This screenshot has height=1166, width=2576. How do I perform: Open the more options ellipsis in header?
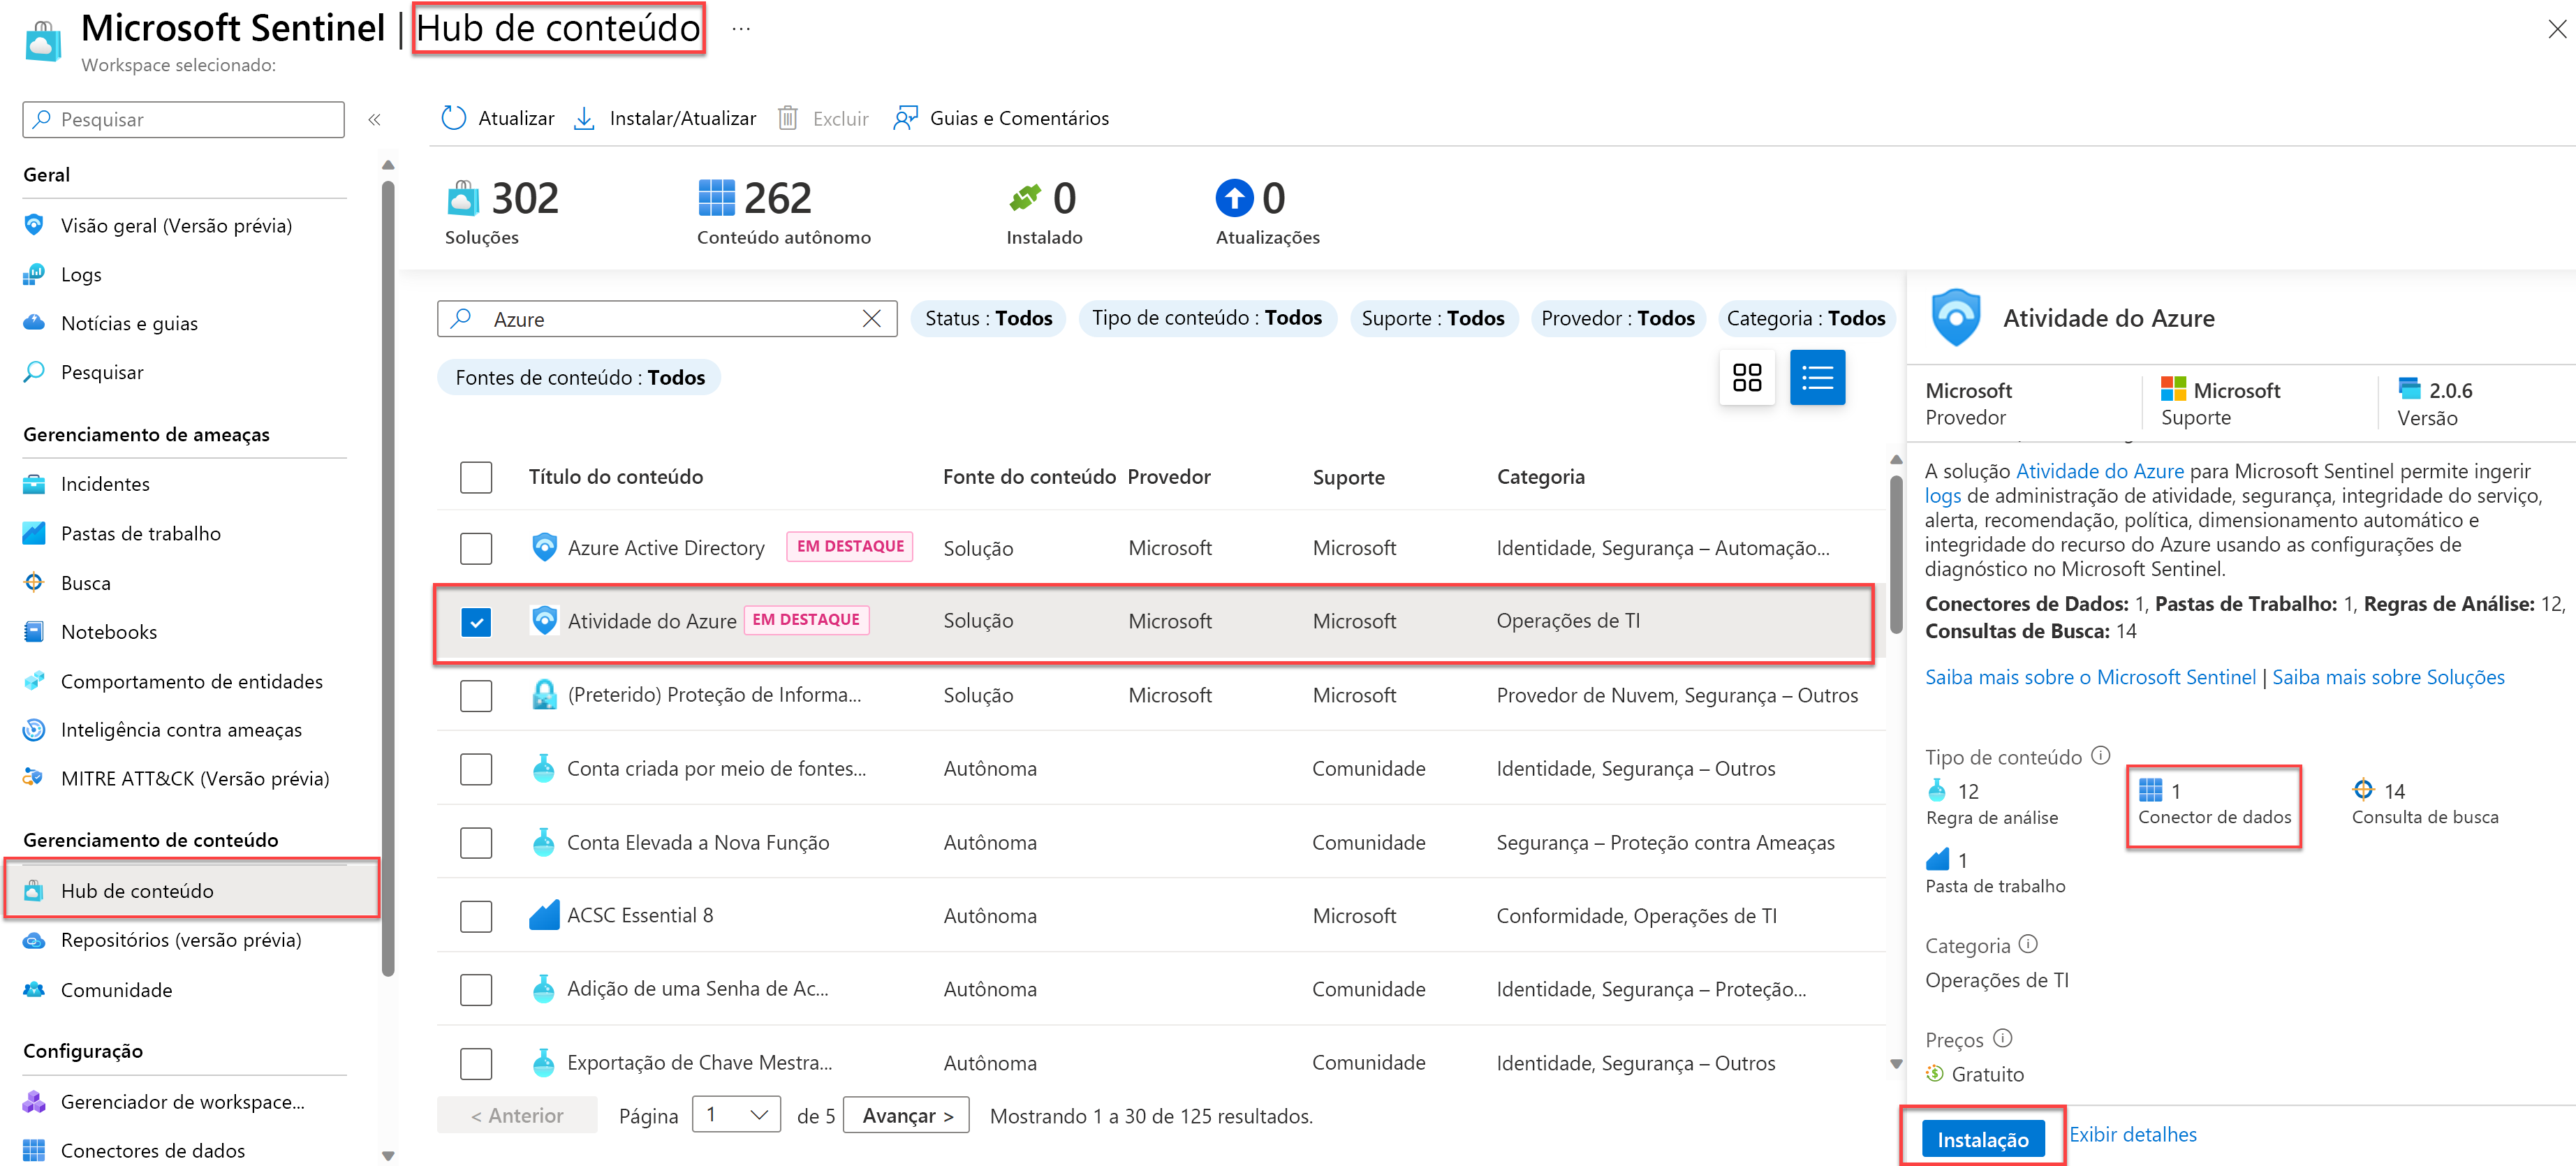pyautogui.click(x=740, y=28)
